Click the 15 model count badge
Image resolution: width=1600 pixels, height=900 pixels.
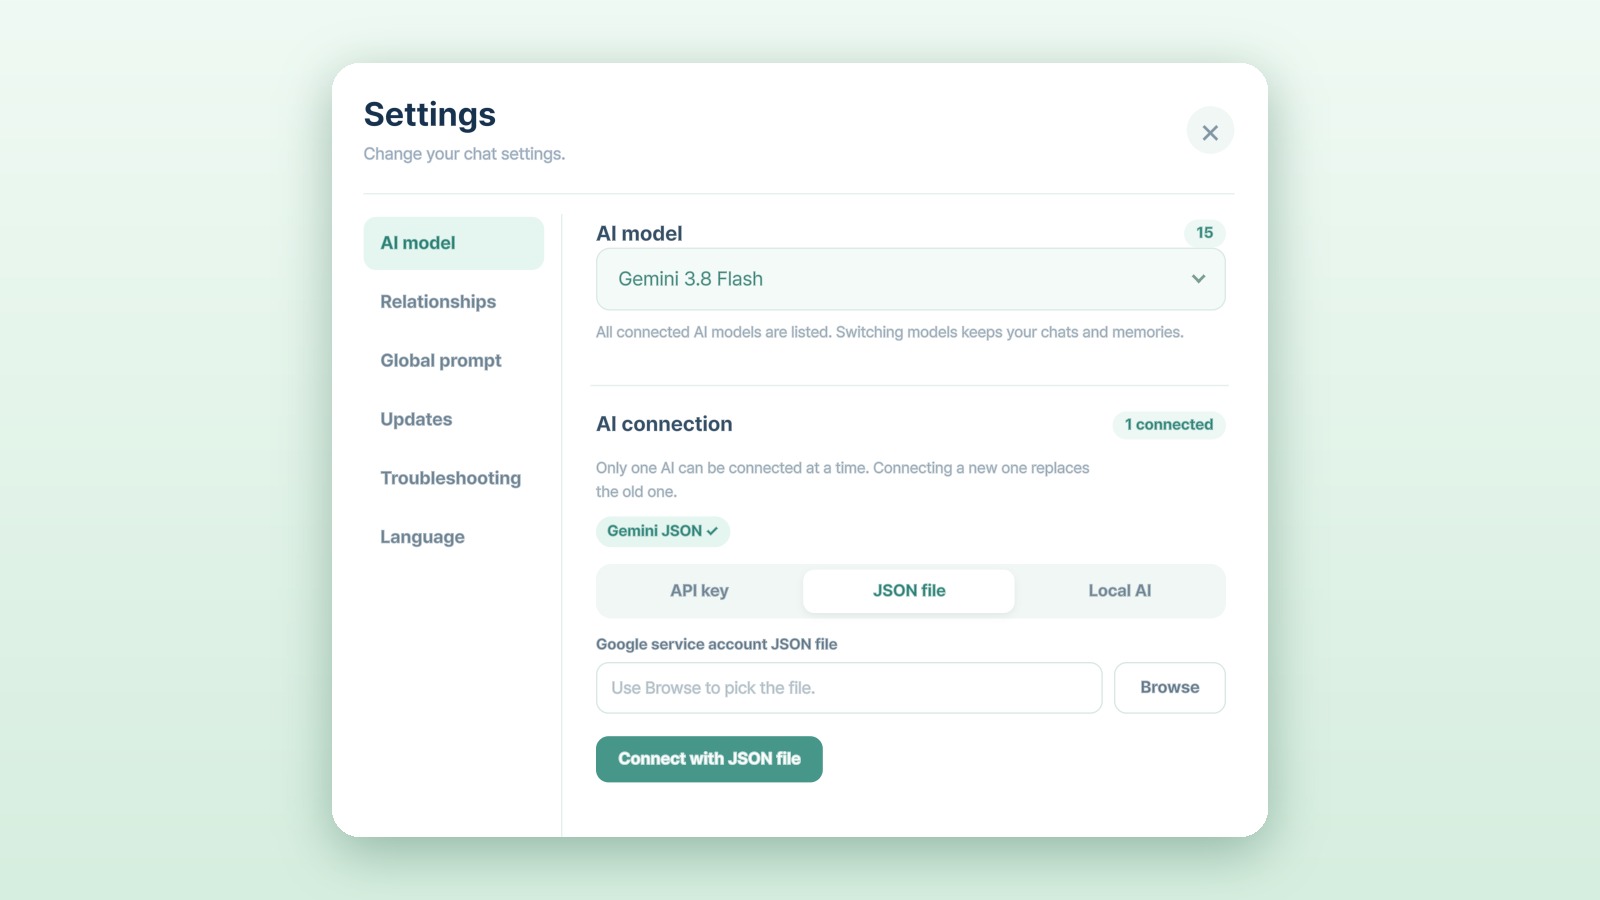(1205, 233)
